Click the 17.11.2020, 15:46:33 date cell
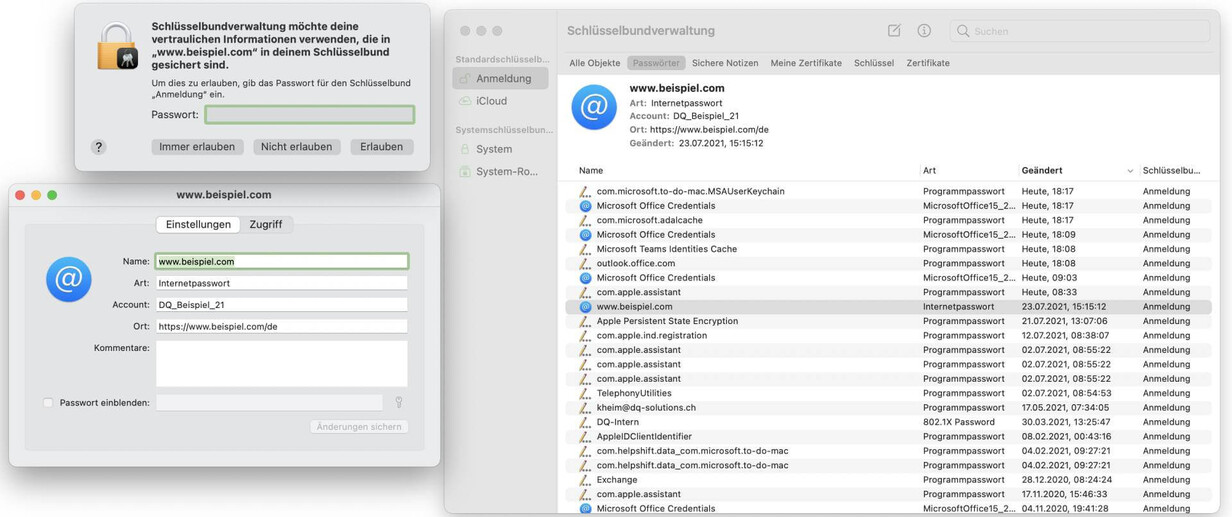This screenshot has width=1232, height=517. pyautogui.click(x=1065, y=494)
